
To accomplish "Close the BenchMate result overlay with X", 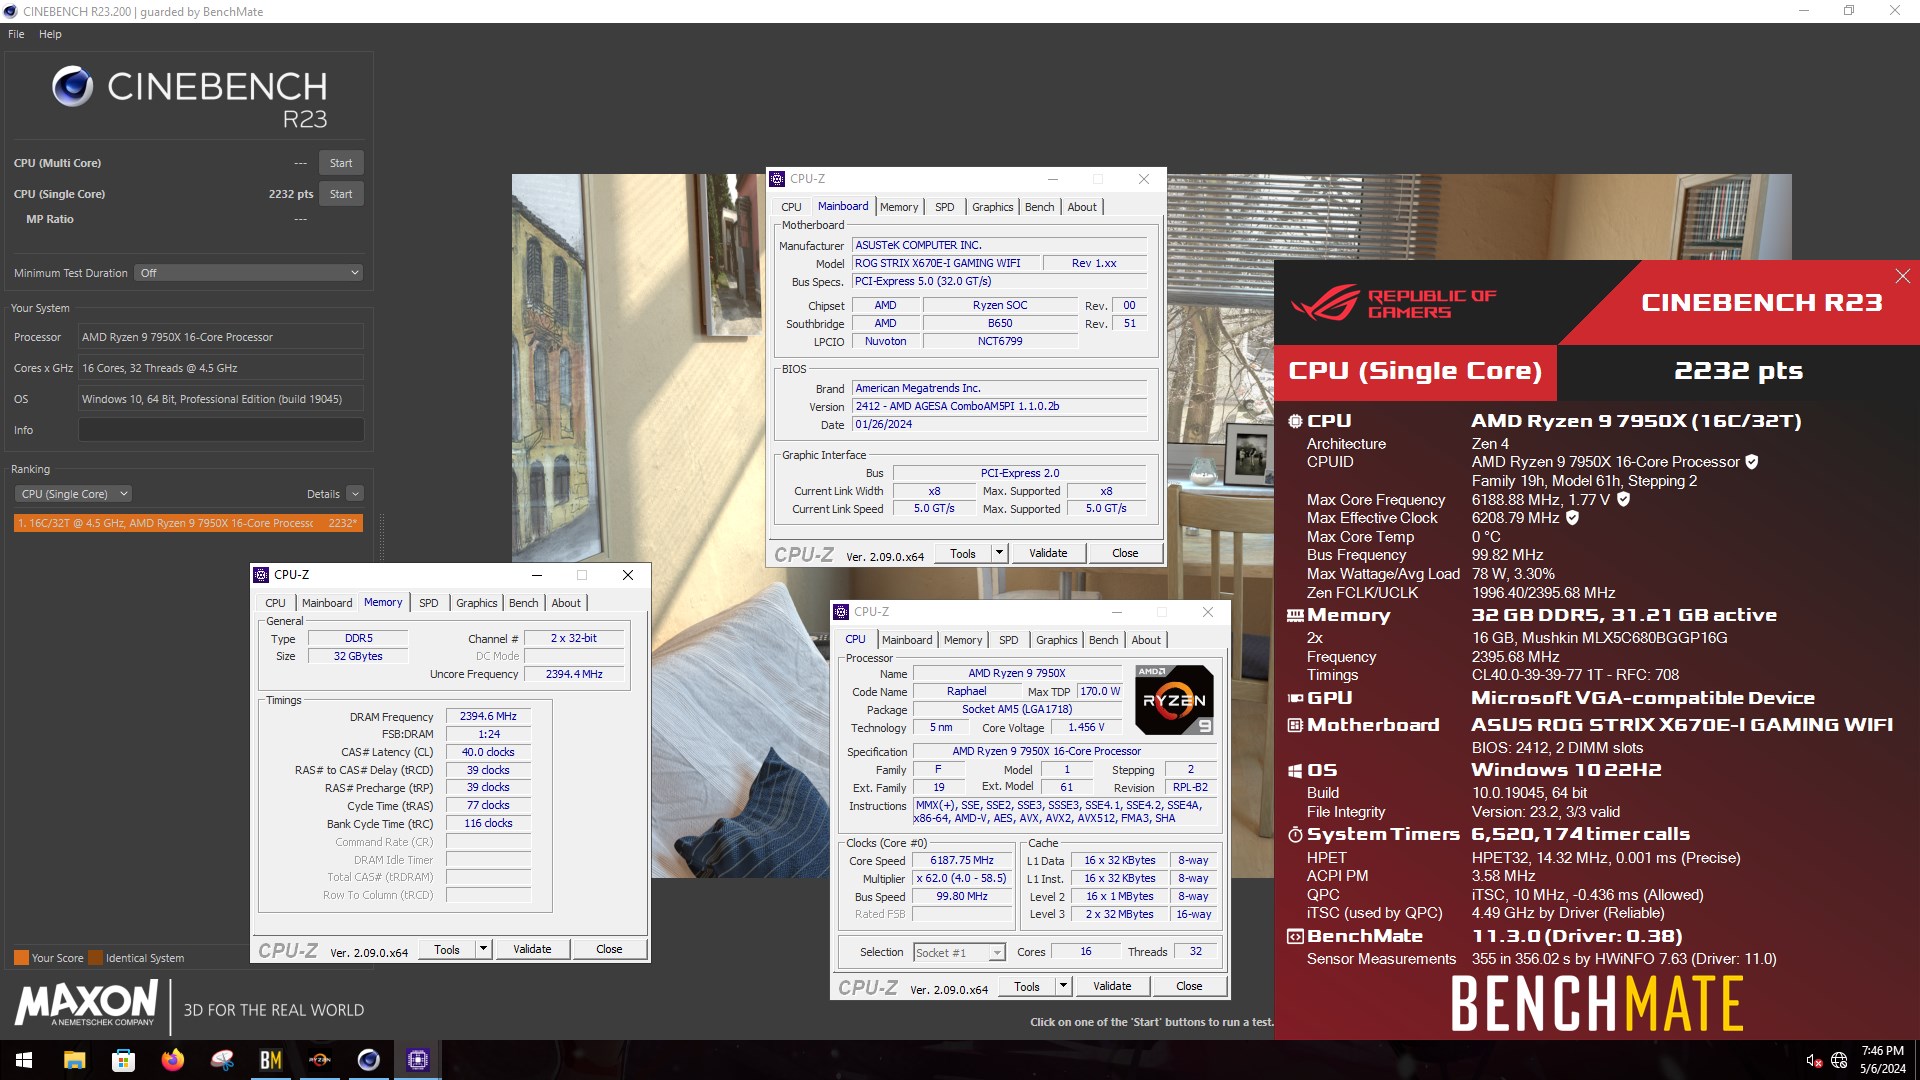I will click(1902, 276).
